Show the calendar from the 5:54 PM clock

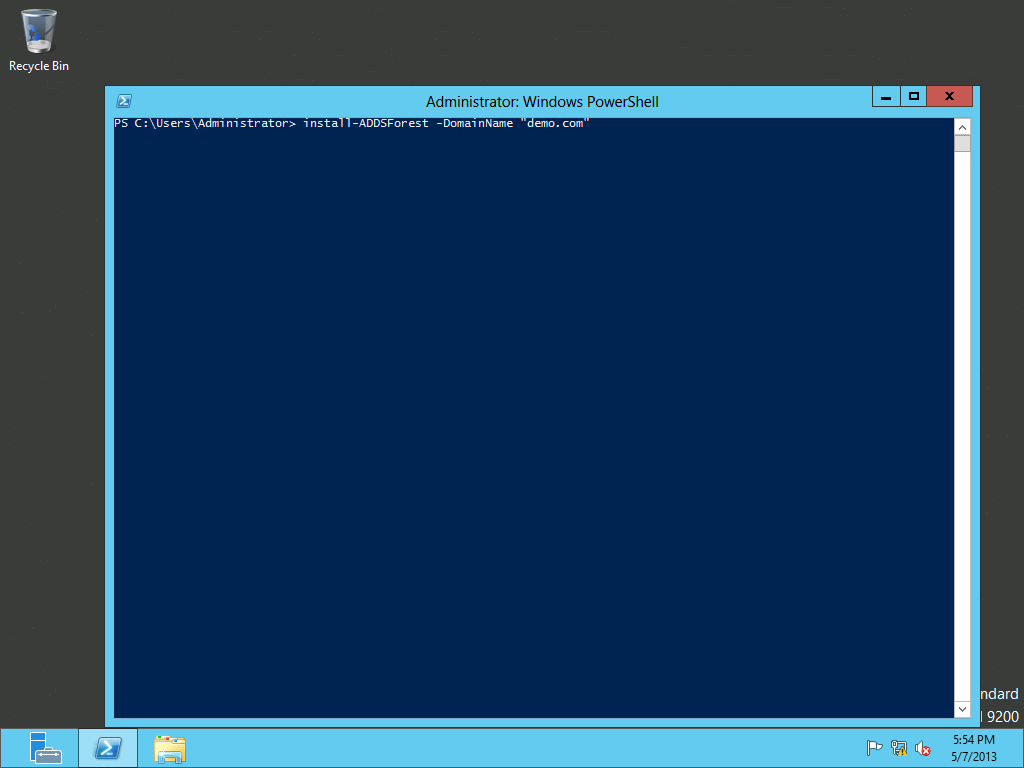(x=974, y=748)
